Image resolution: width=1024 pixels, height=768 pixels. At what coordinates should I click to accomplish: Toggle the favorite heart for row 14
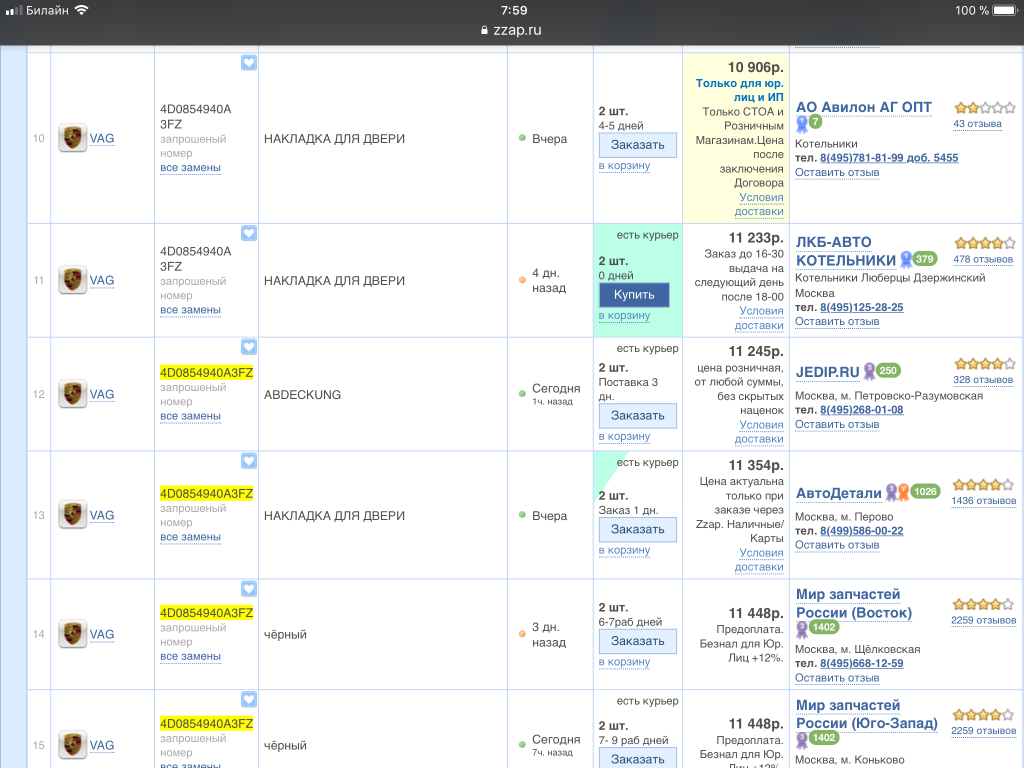click(249, 589)
